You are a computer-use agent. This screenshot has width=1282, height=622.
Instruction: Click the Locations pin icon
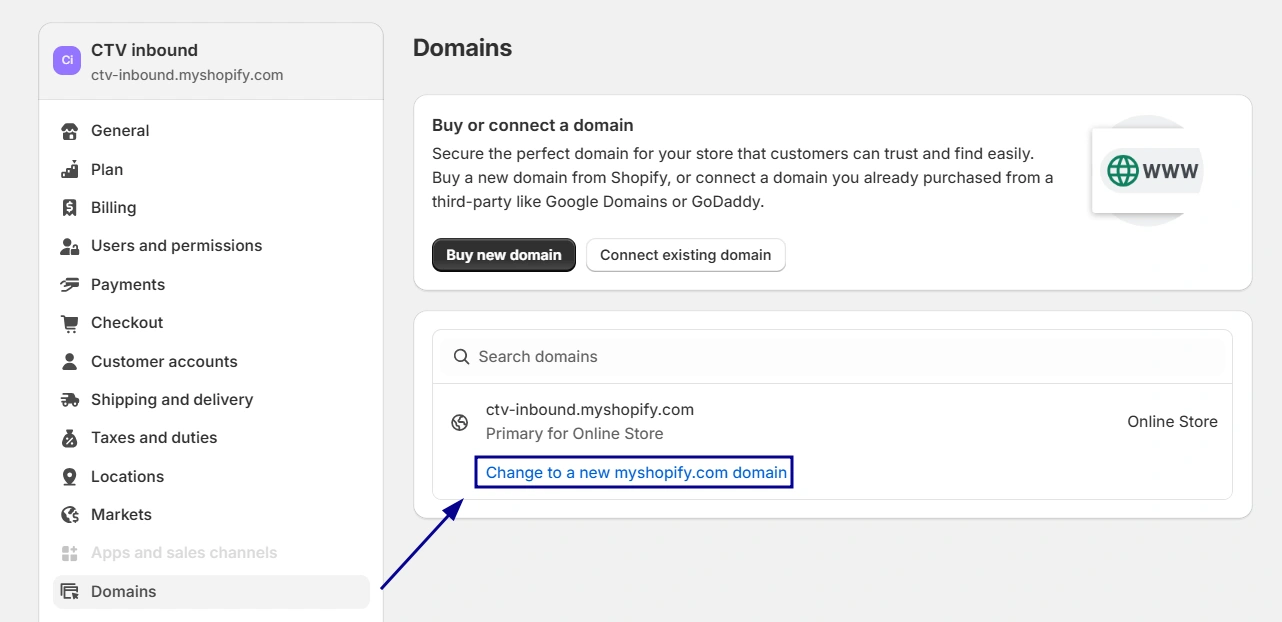[69, 477]
